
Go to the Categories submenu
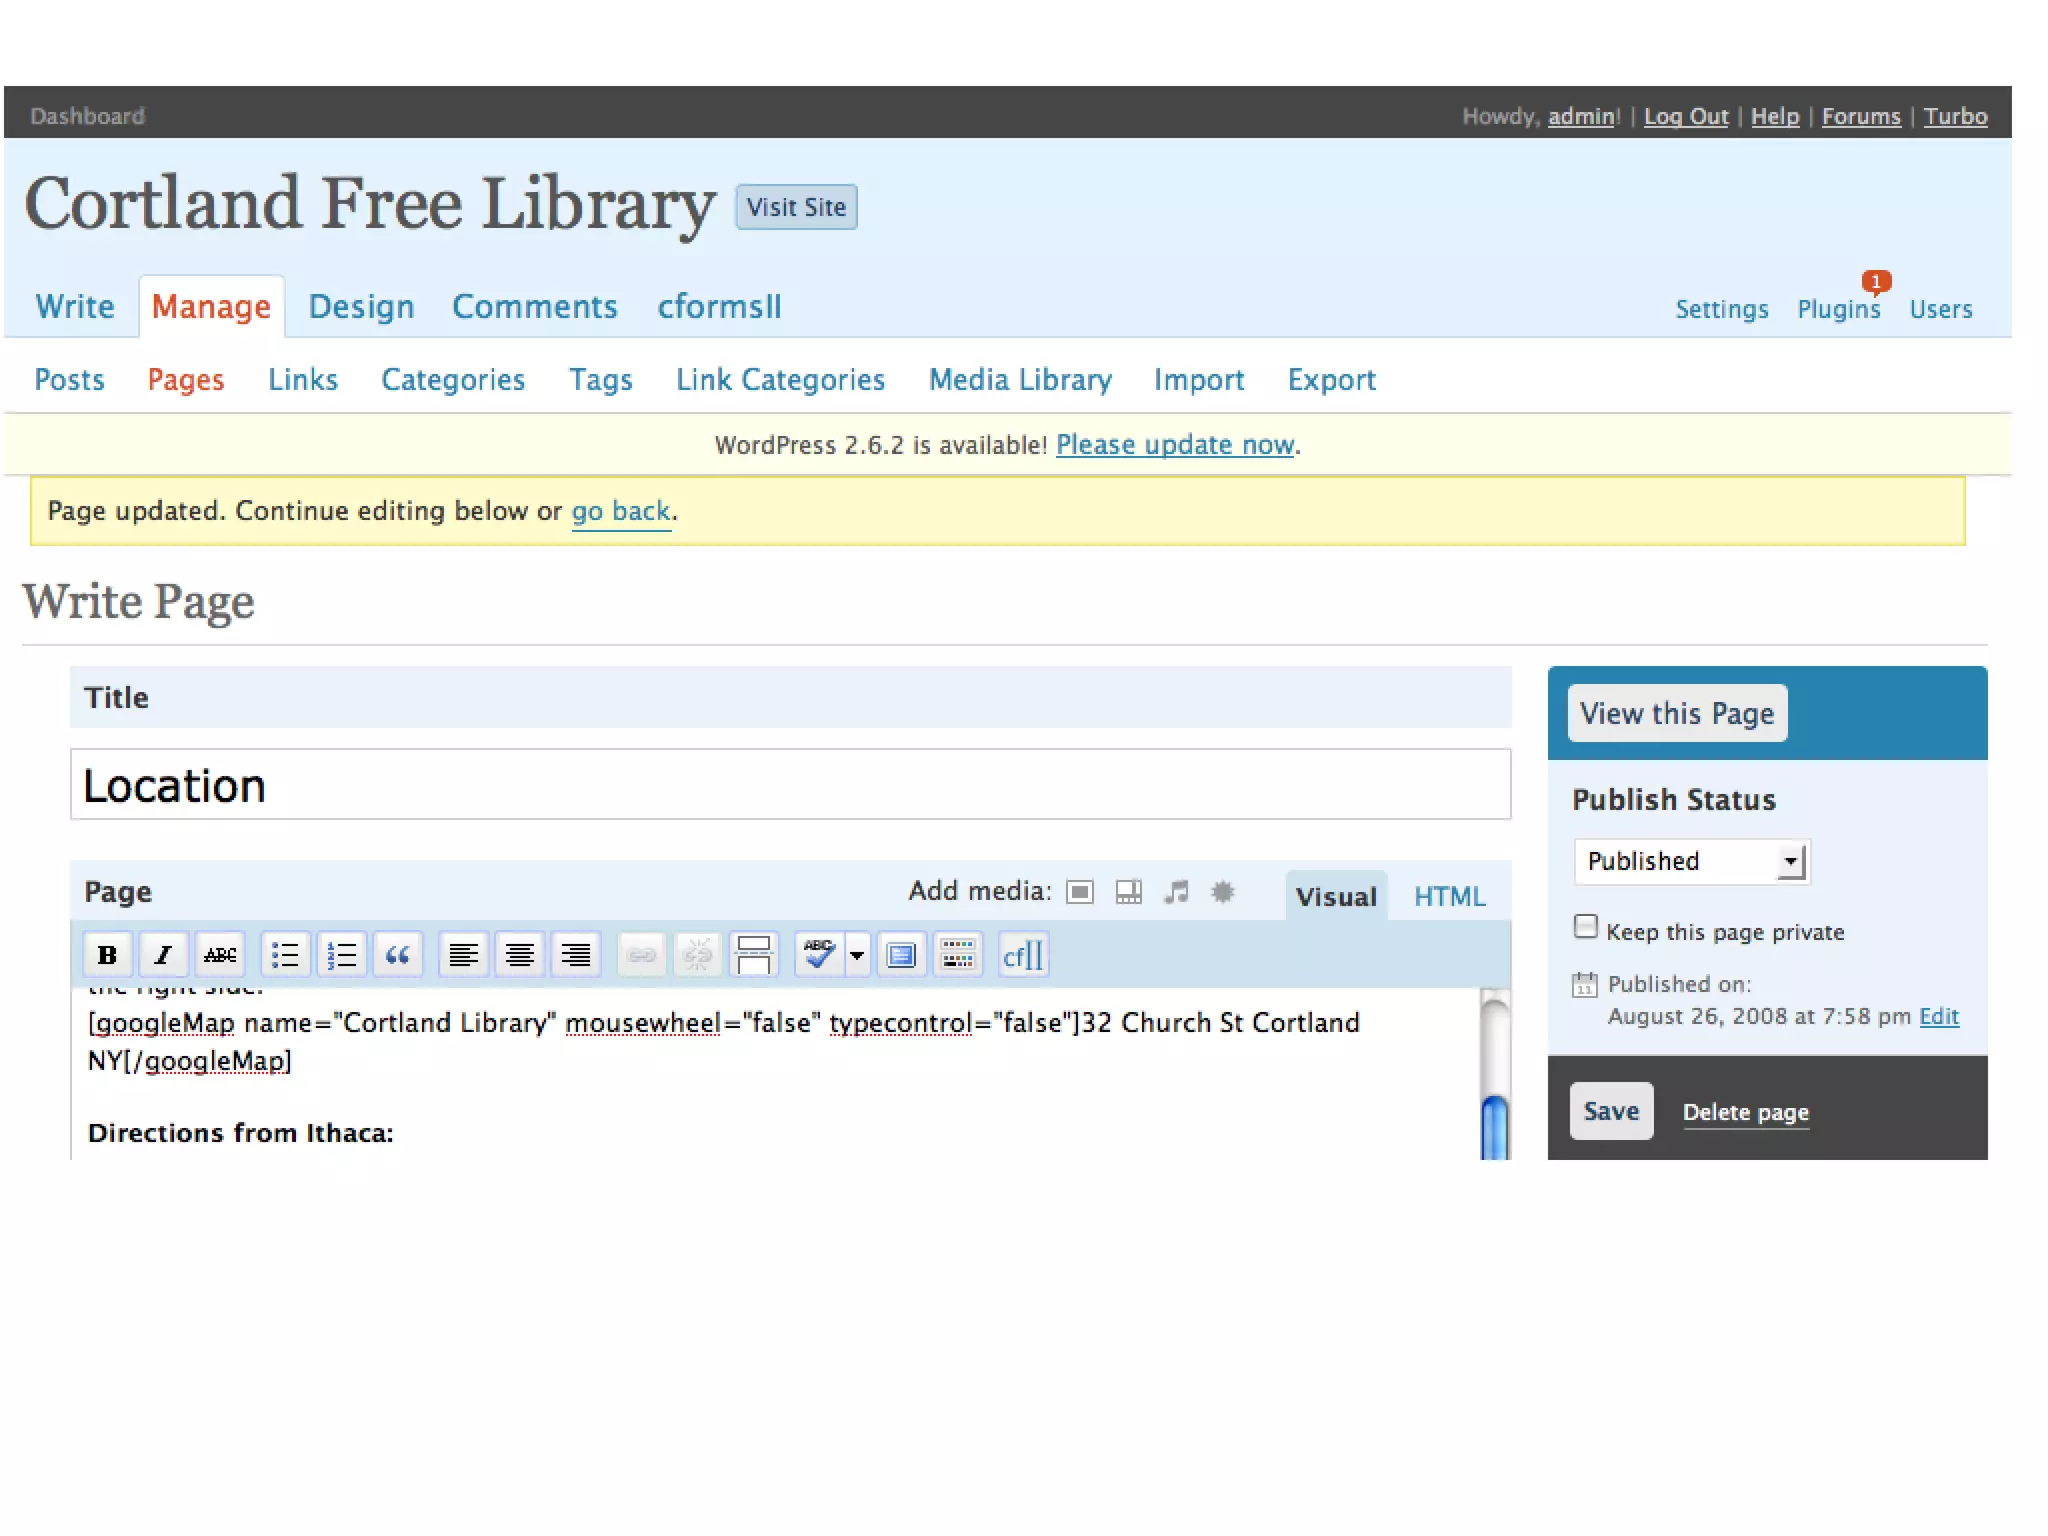453,380
